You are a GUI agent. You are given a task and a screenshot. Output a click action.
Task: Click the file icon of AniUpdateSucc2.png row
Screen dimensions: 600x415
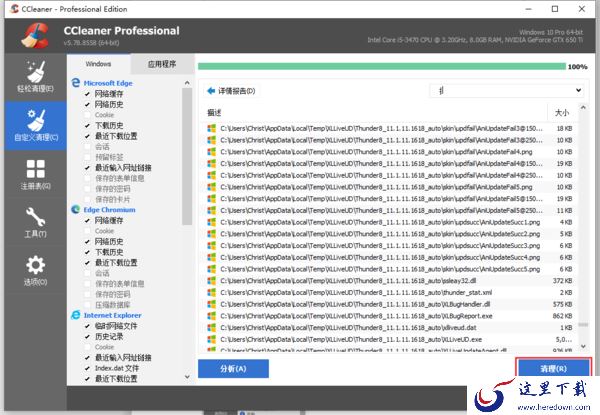(x=212, y=234)
